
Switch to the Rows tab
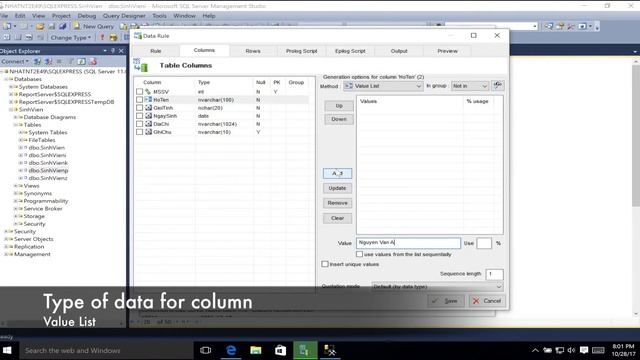253,51
